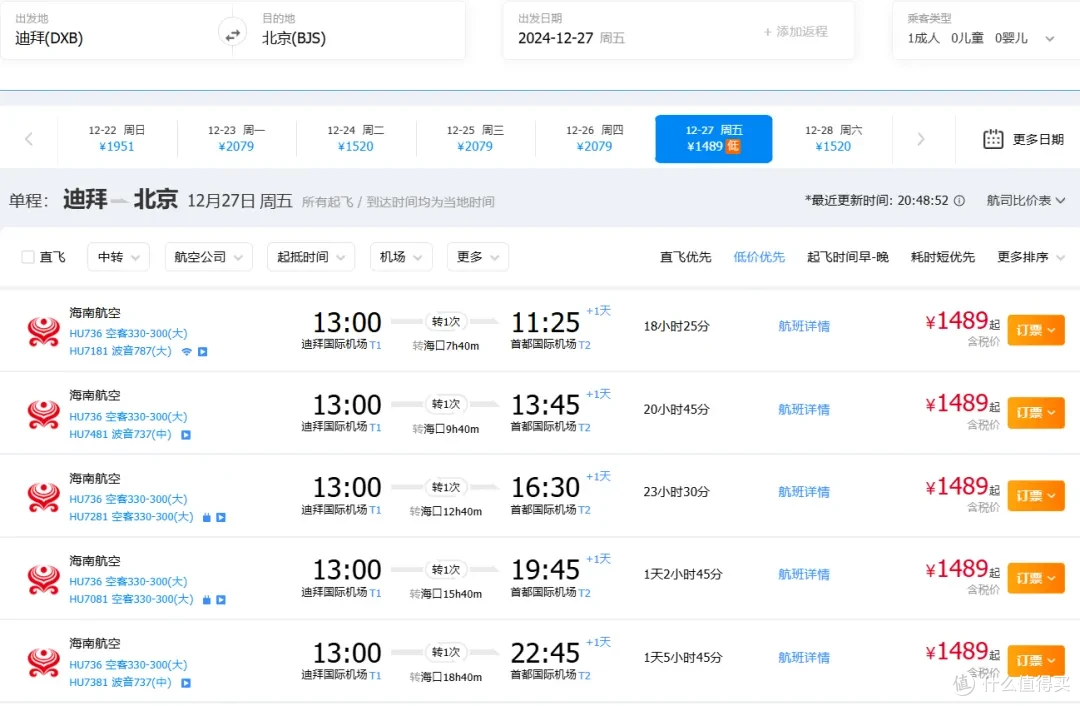Click video icon beside HU7081 flight
The image size is (1080, 706).
click(x=221, y=600)
